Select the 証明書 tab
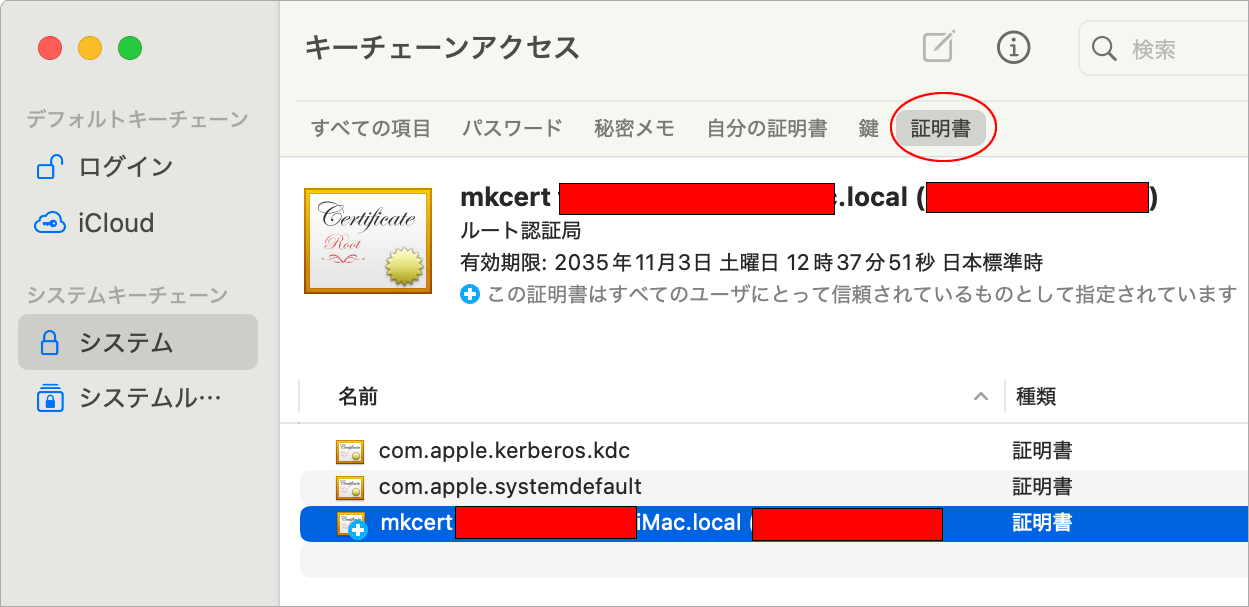 [941, 128]
